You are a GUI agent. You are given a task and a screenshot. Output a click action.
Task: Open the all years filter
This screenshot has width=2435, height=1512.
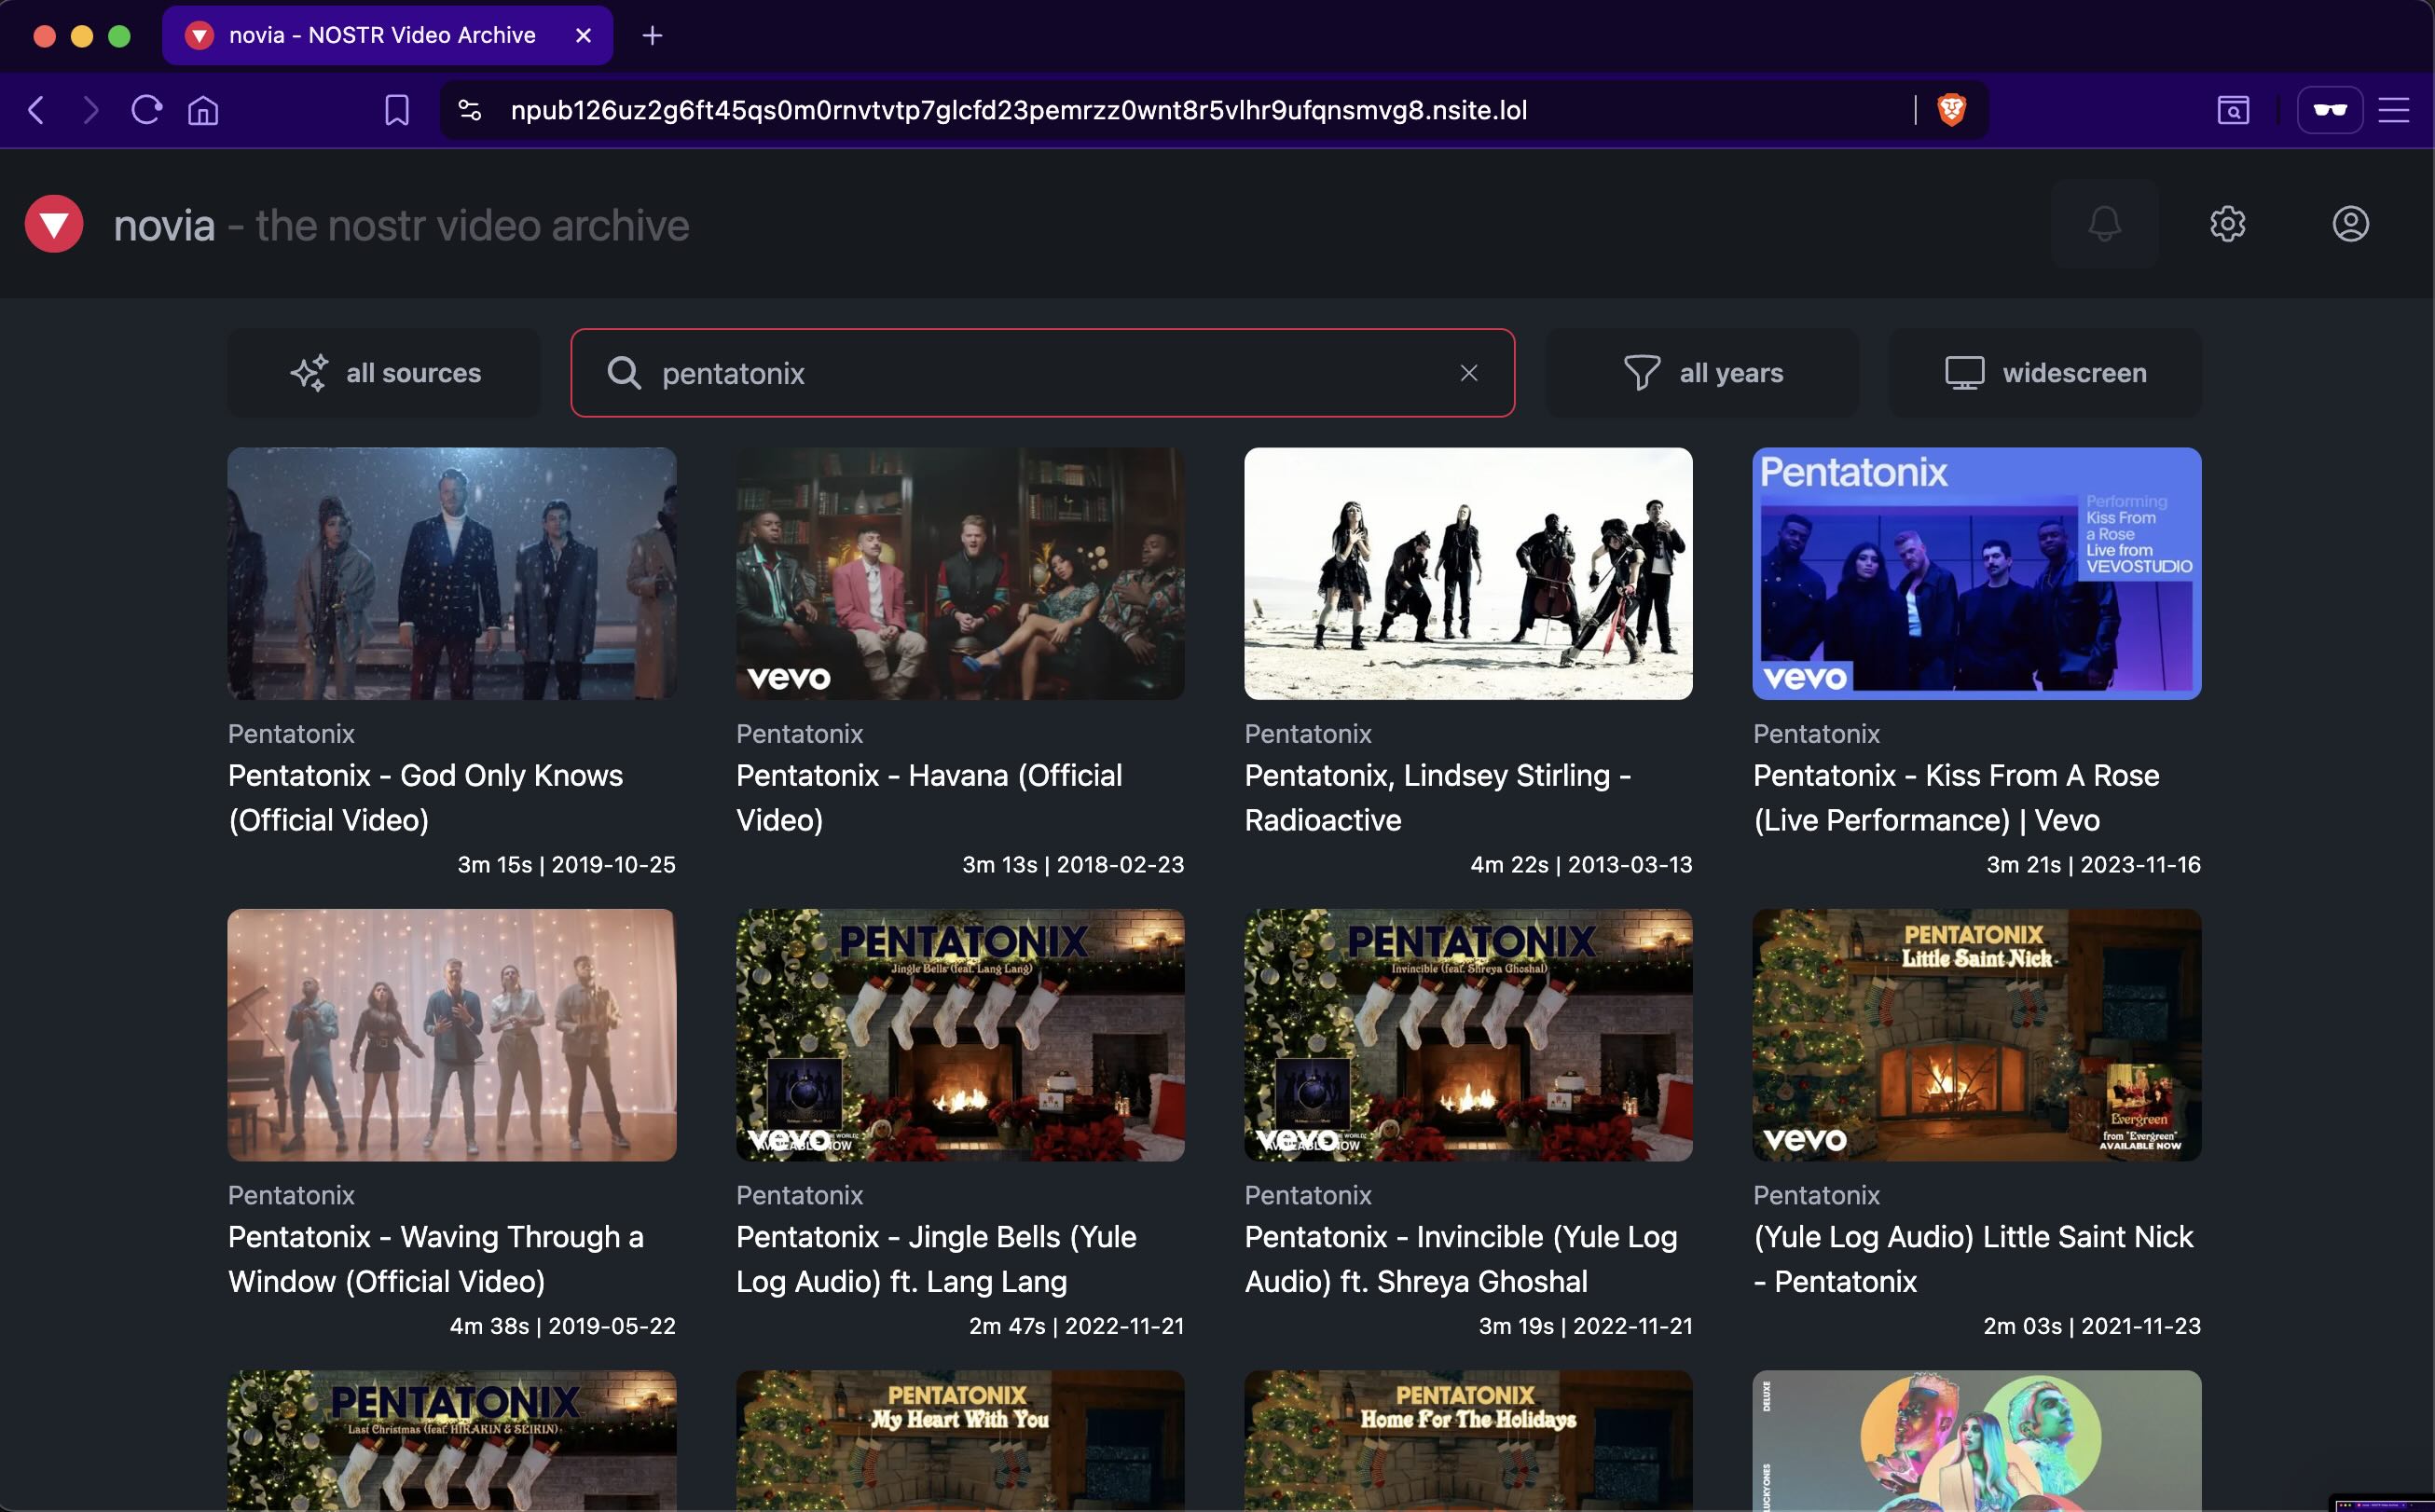pyautogui.click(x=1702, y=373)
